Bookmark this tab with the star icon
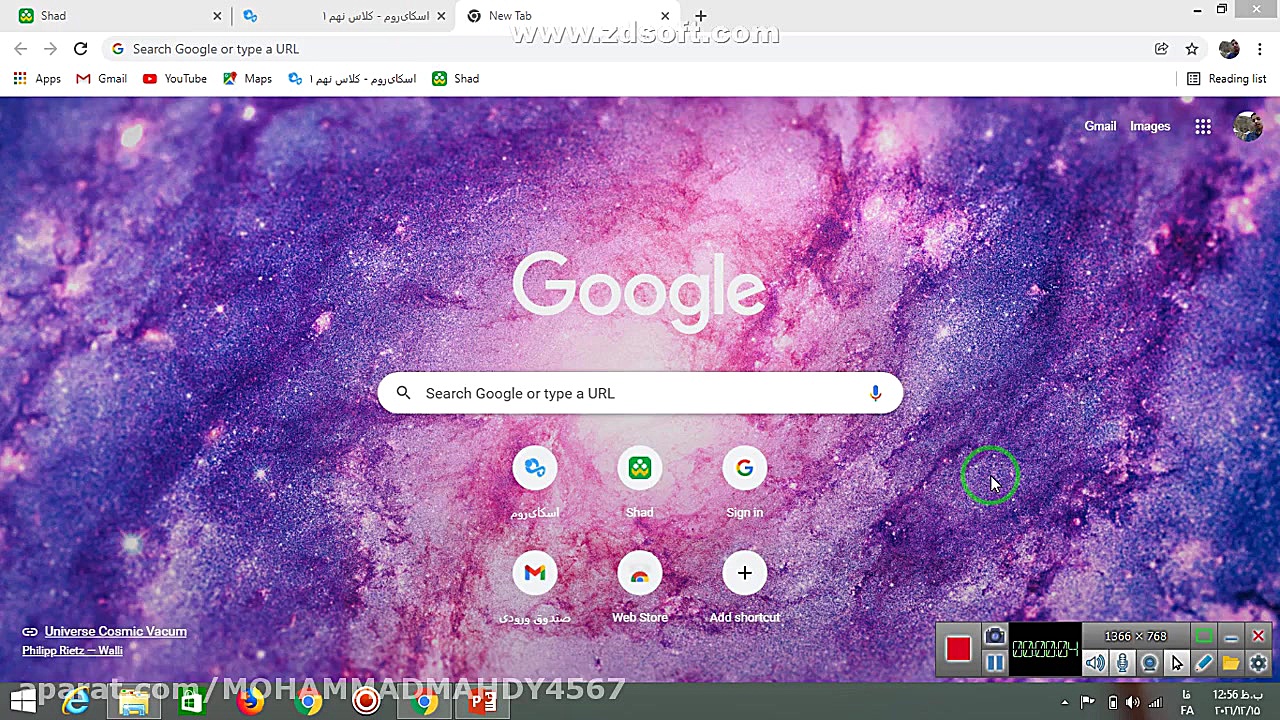 pos(1192,49)
